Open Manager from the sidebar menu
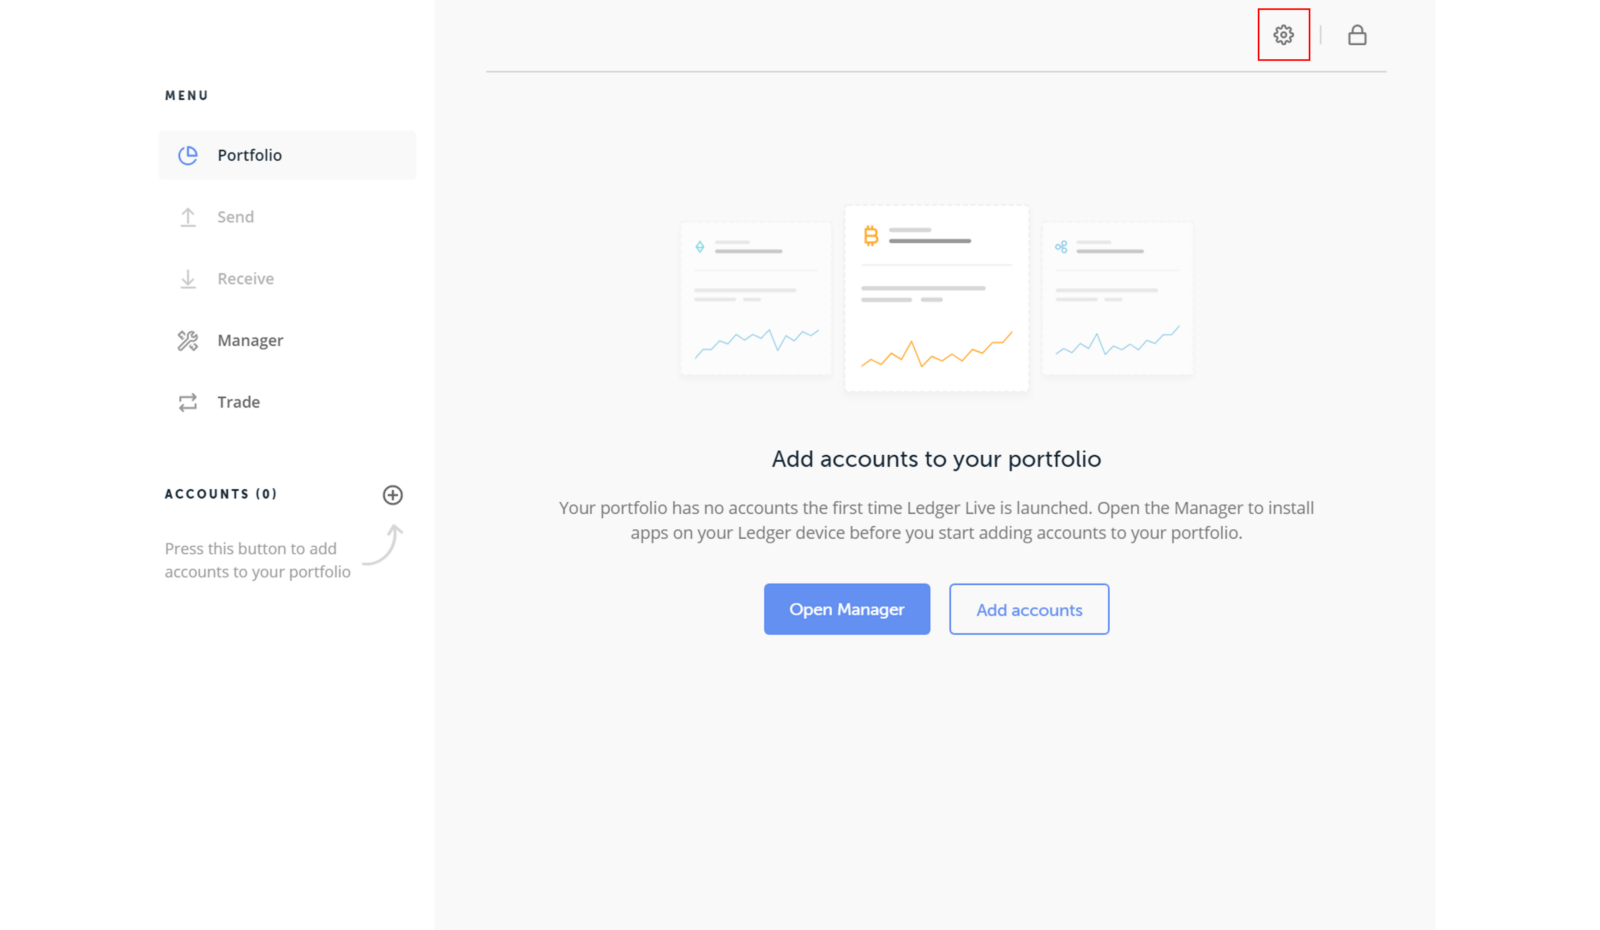This screenshot has height=930, width=1600. [x=250, y=341]
